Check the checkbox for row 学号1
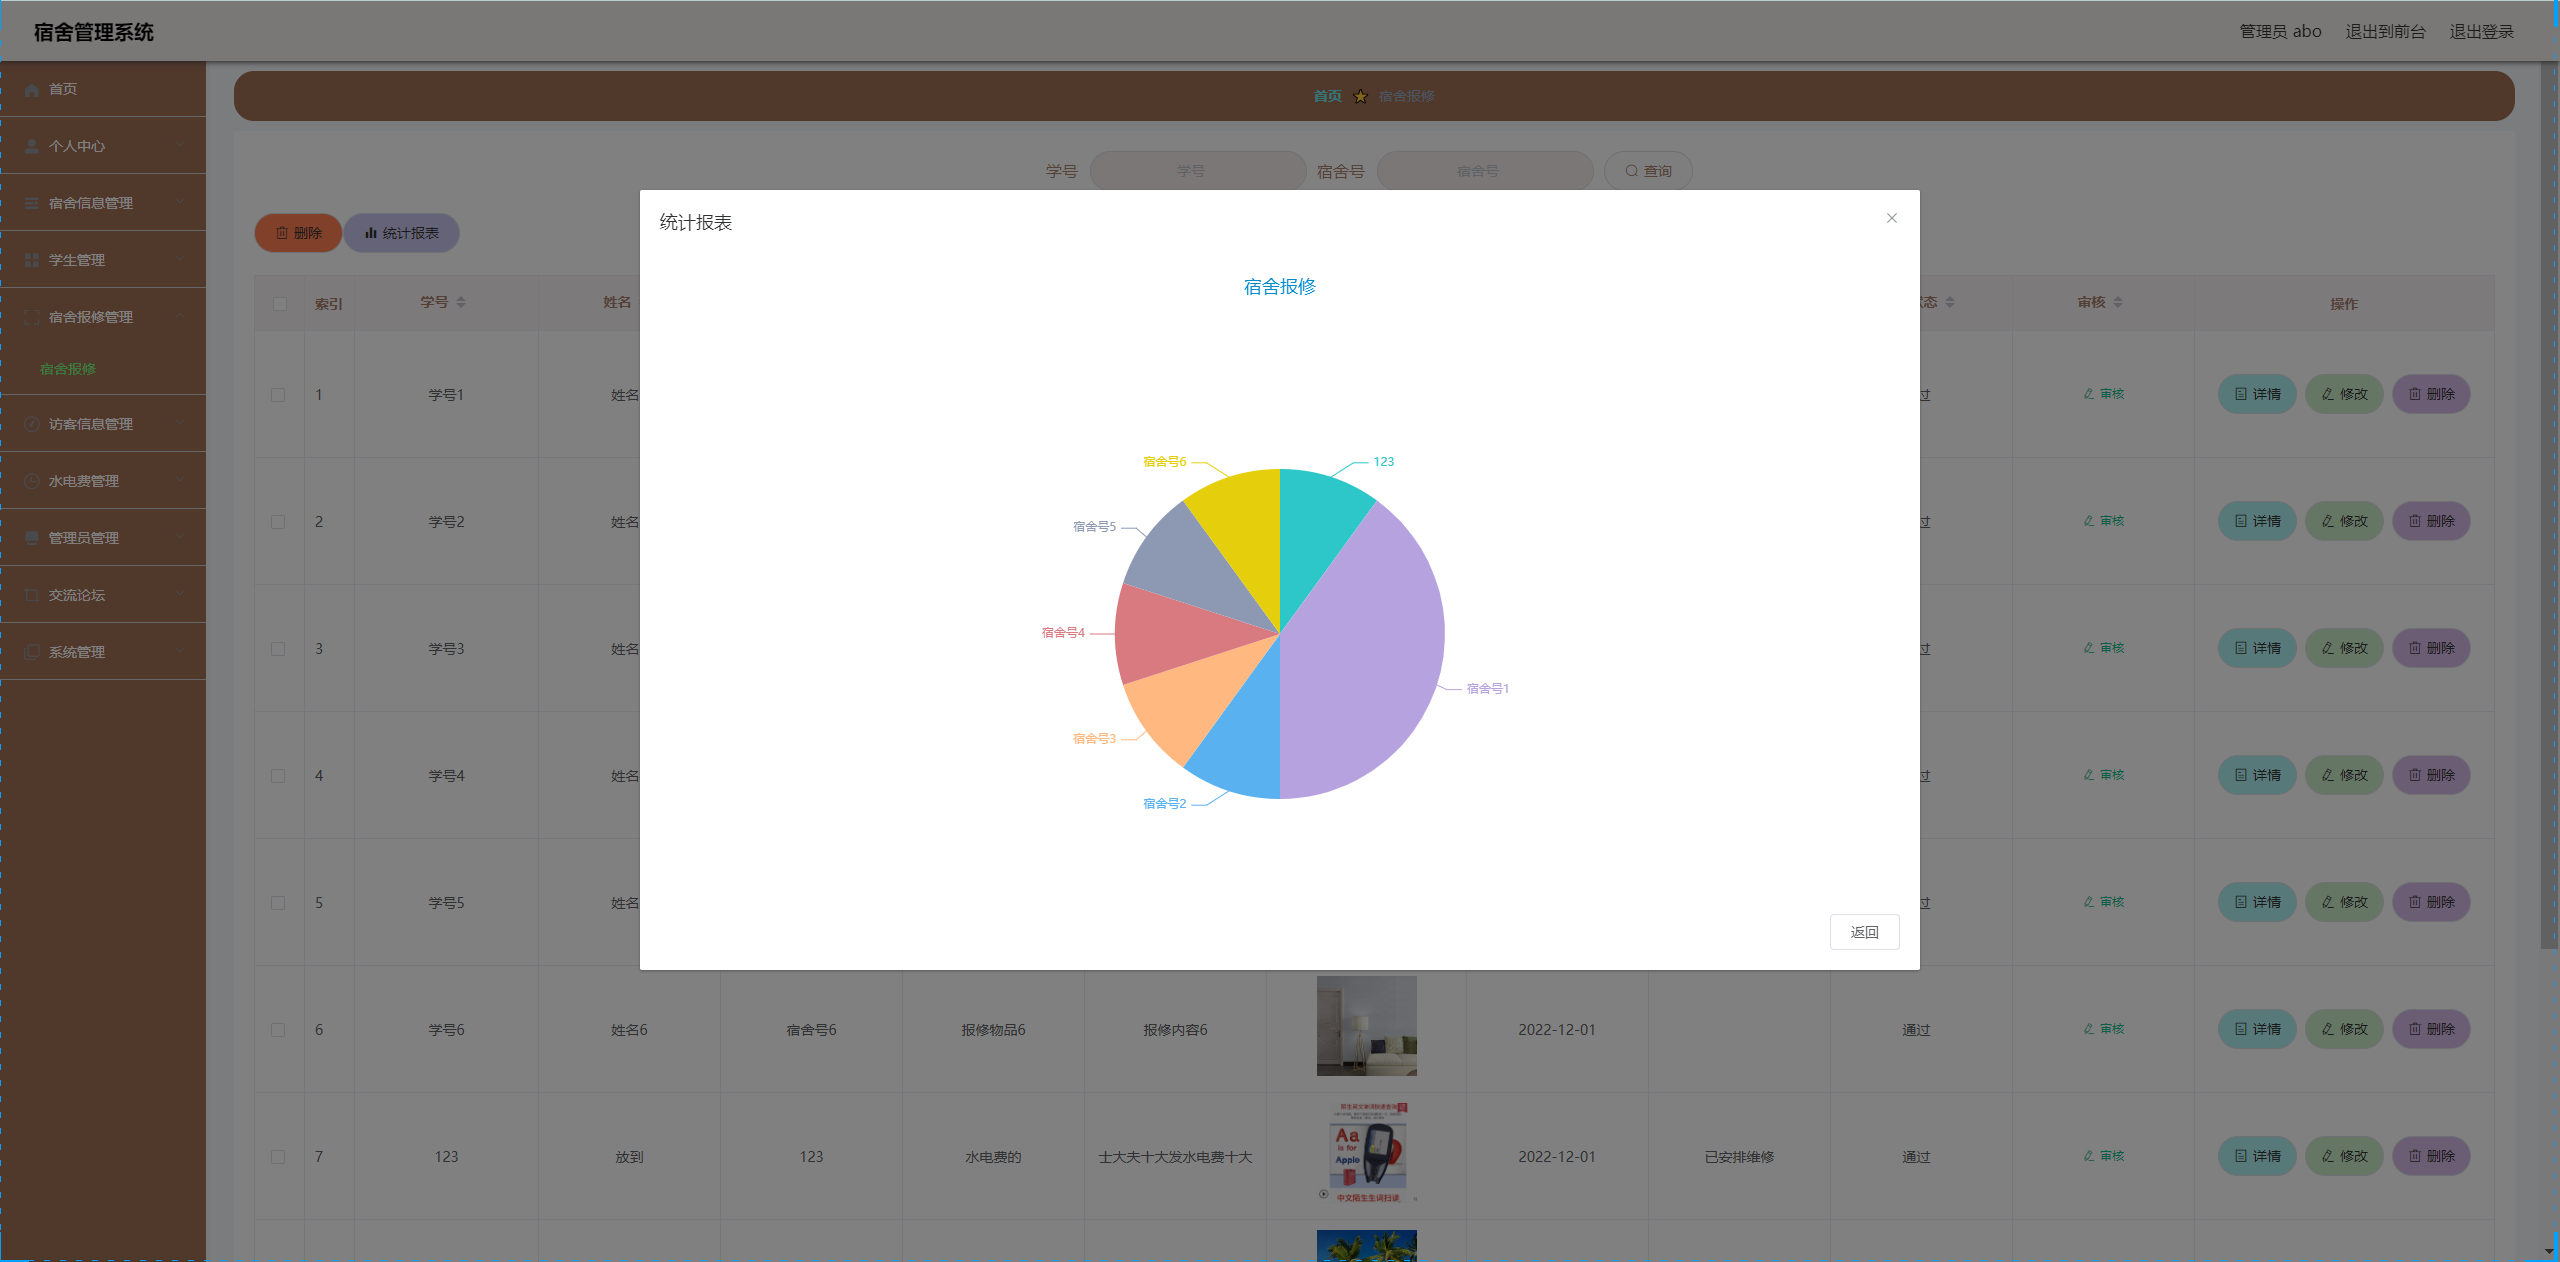 (x=279, y=394)
